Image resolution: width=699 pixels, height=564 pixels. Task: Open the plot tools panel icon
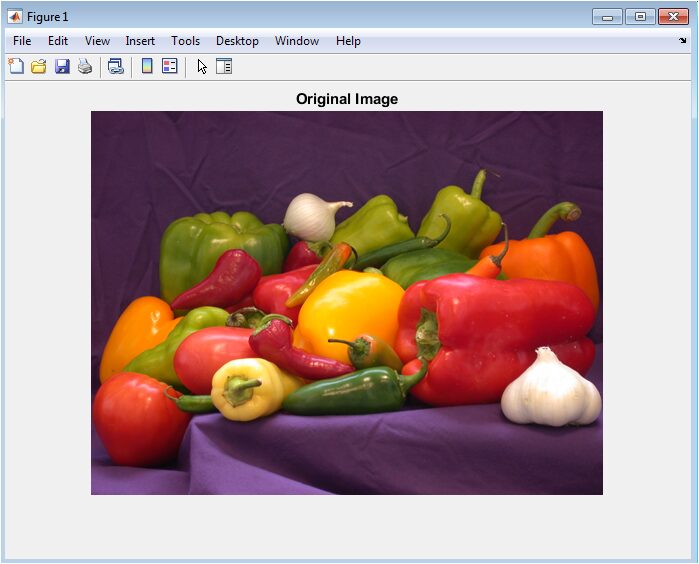coord(224,67)
